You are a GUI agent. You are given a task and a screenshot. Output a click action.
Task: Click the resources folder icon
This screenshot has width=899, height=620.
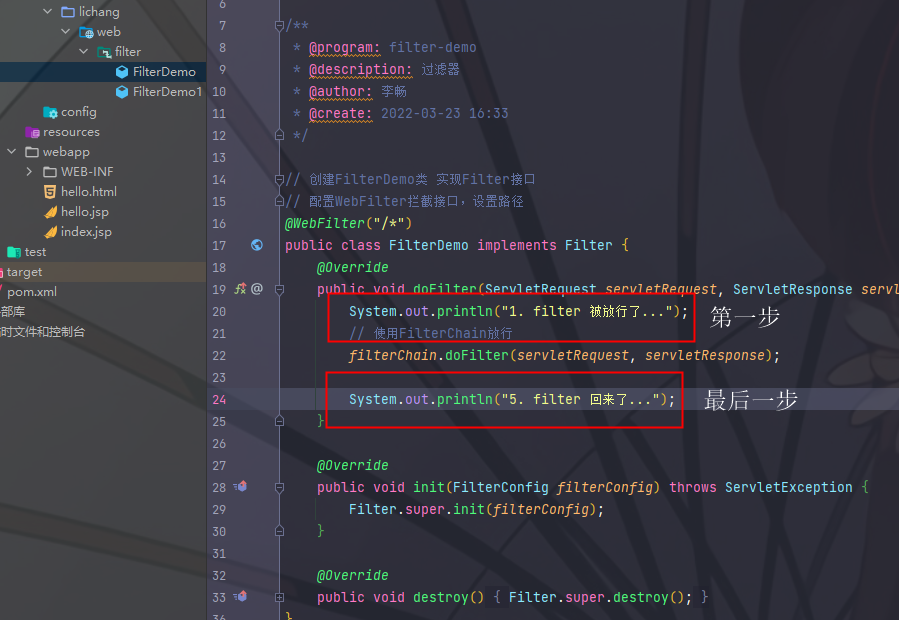(32, 132)
